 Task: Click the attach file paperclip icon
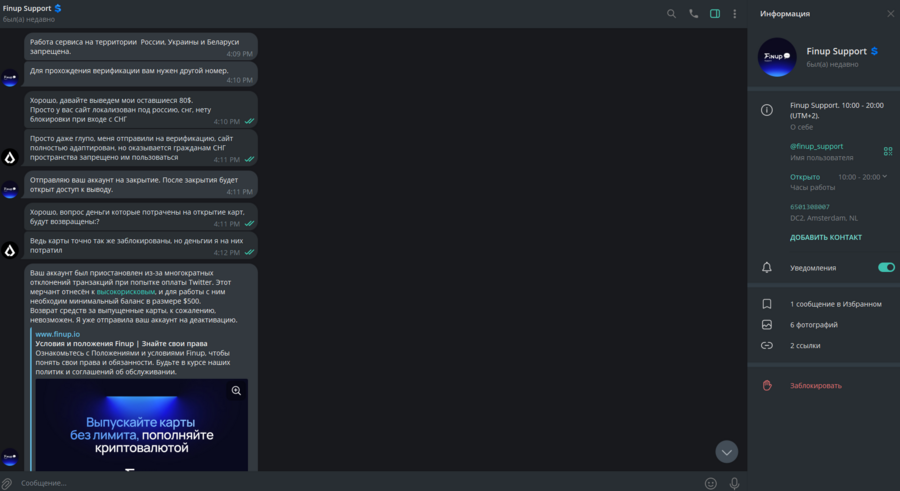tap(6, 484)
